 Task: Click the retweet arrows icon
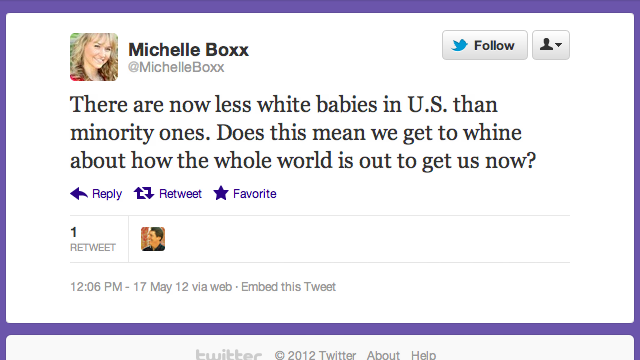pyautogui.click(x=144, y=193)
